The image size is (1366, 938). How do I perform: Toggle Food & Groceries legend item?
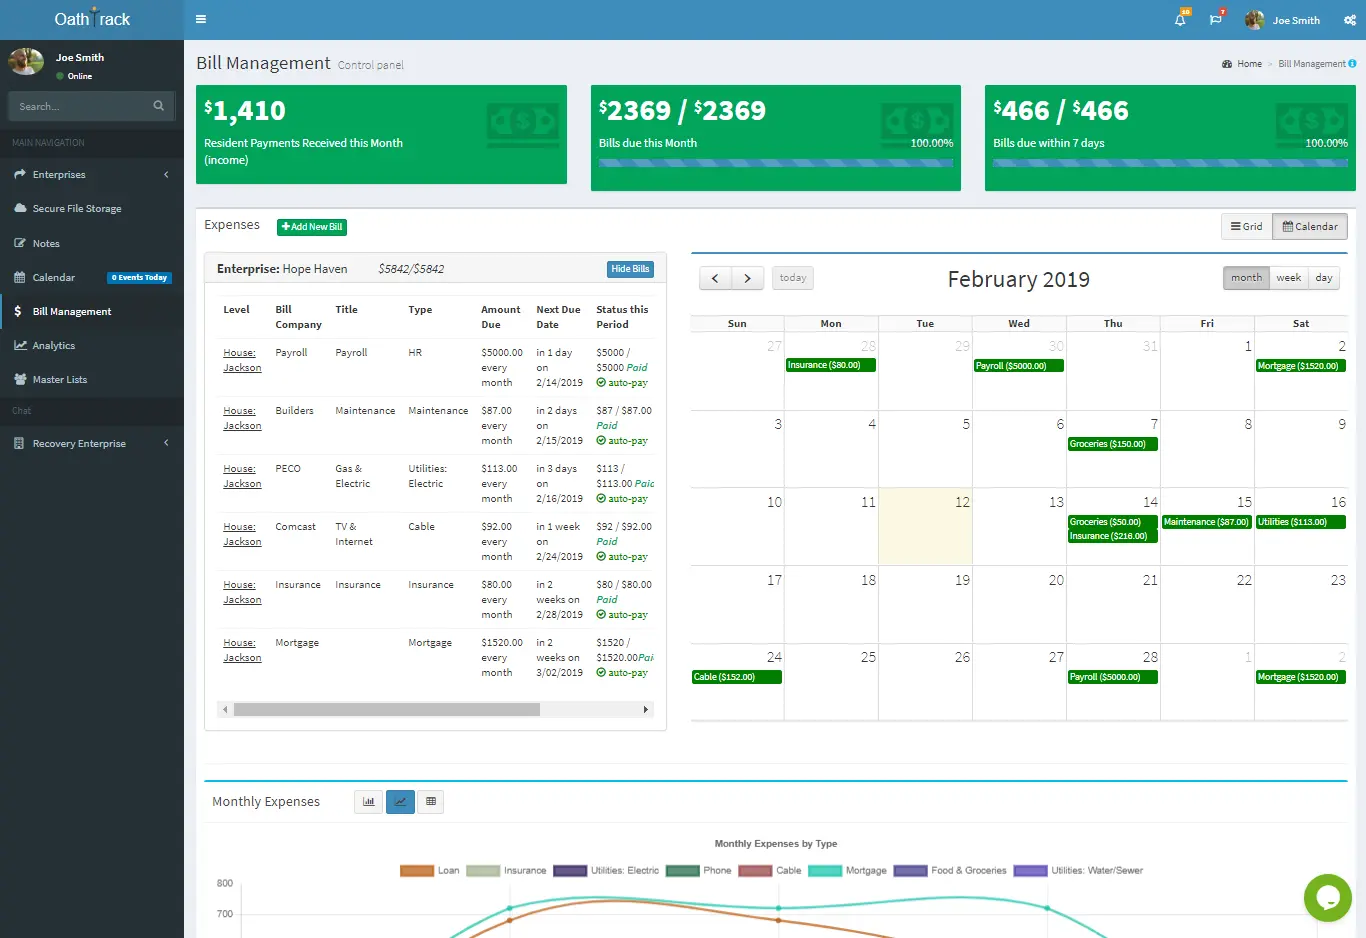tap(950, 870)
